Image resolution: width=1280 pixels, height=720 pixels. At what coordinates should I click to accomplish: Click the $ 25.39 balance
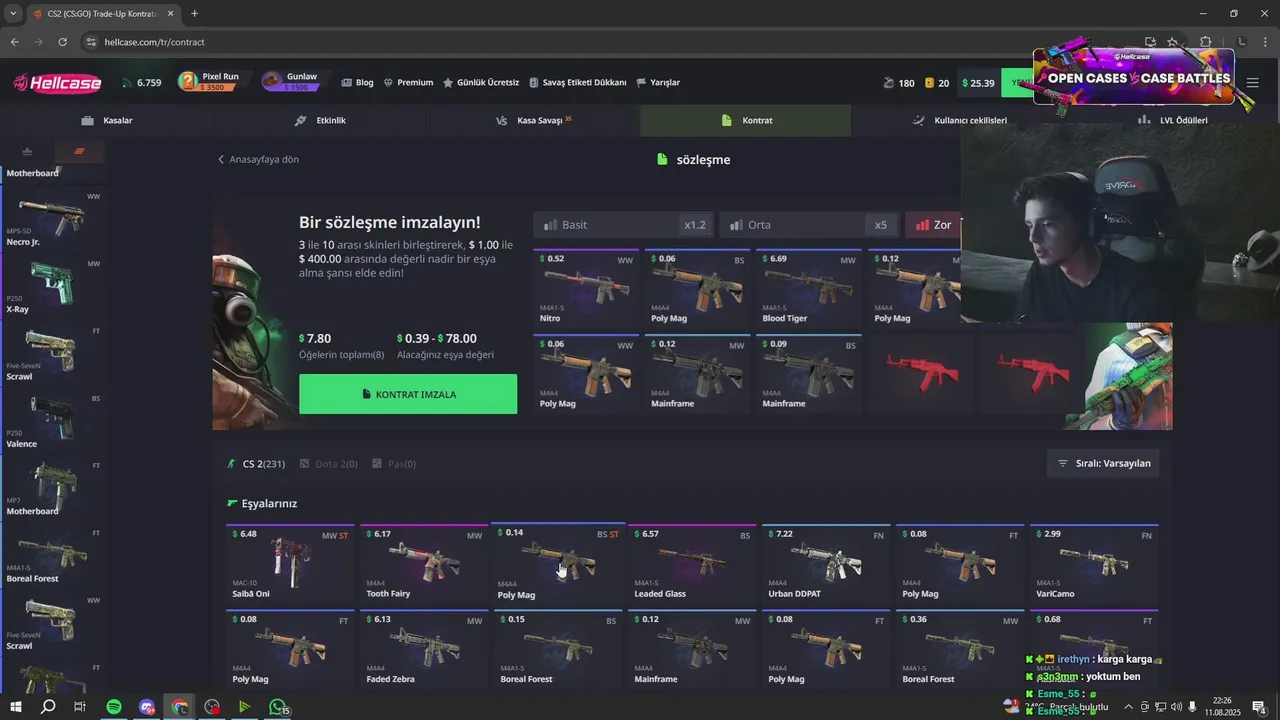(978, 83)
